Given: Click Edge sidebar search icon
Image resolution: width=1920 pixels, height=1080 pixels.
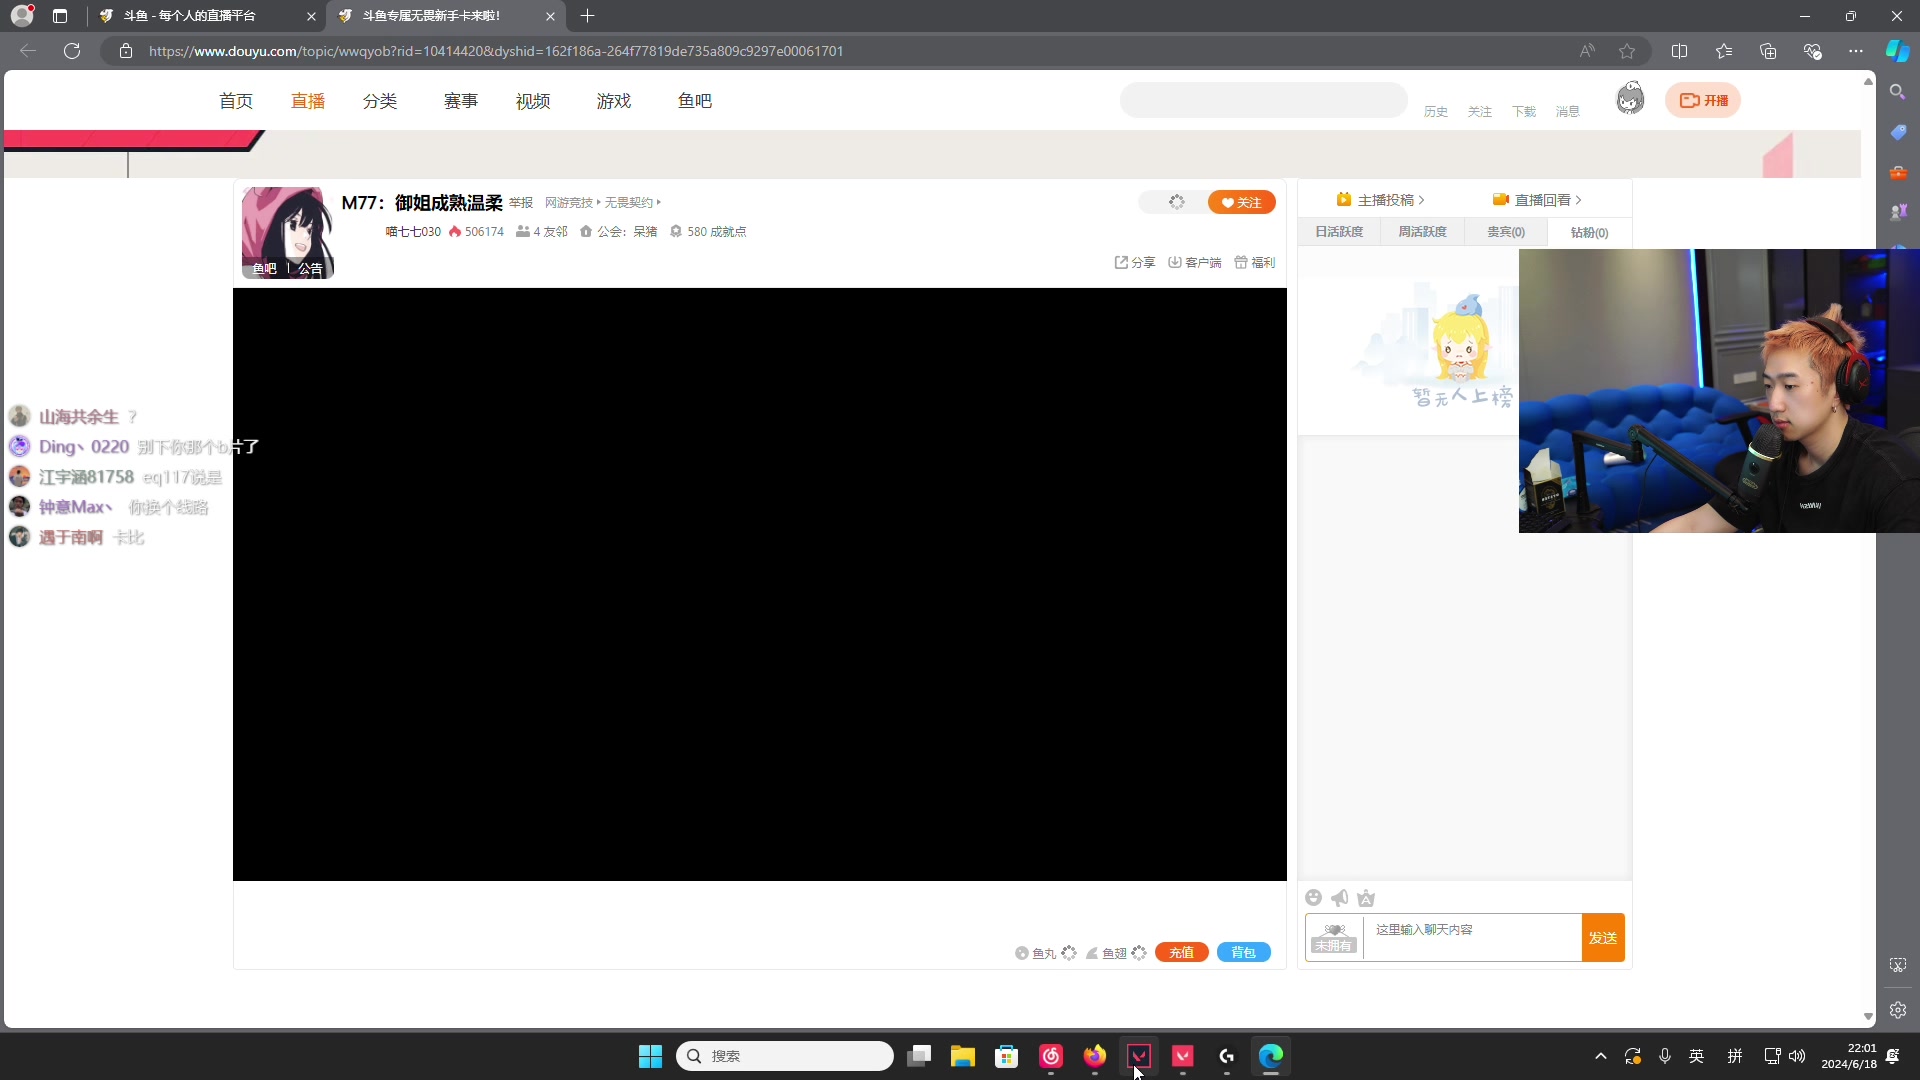Looking at the screenshot, I should pos(1898,92).
